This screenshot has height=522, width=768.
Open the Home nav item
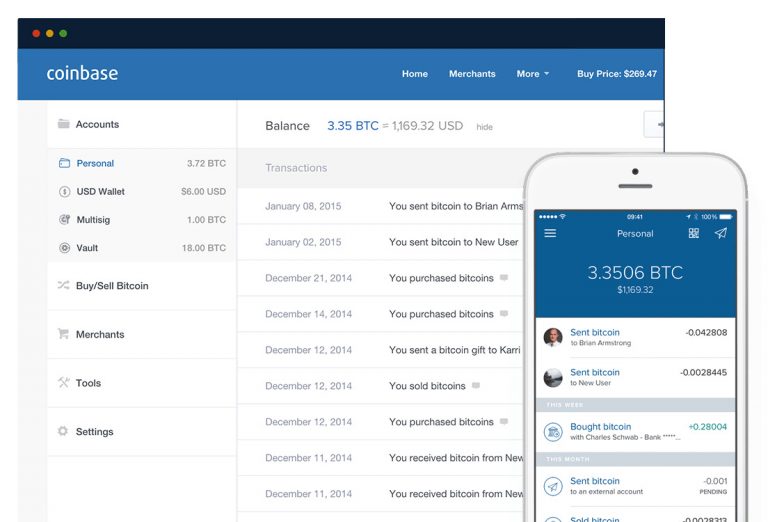click(x=415, y=74)
